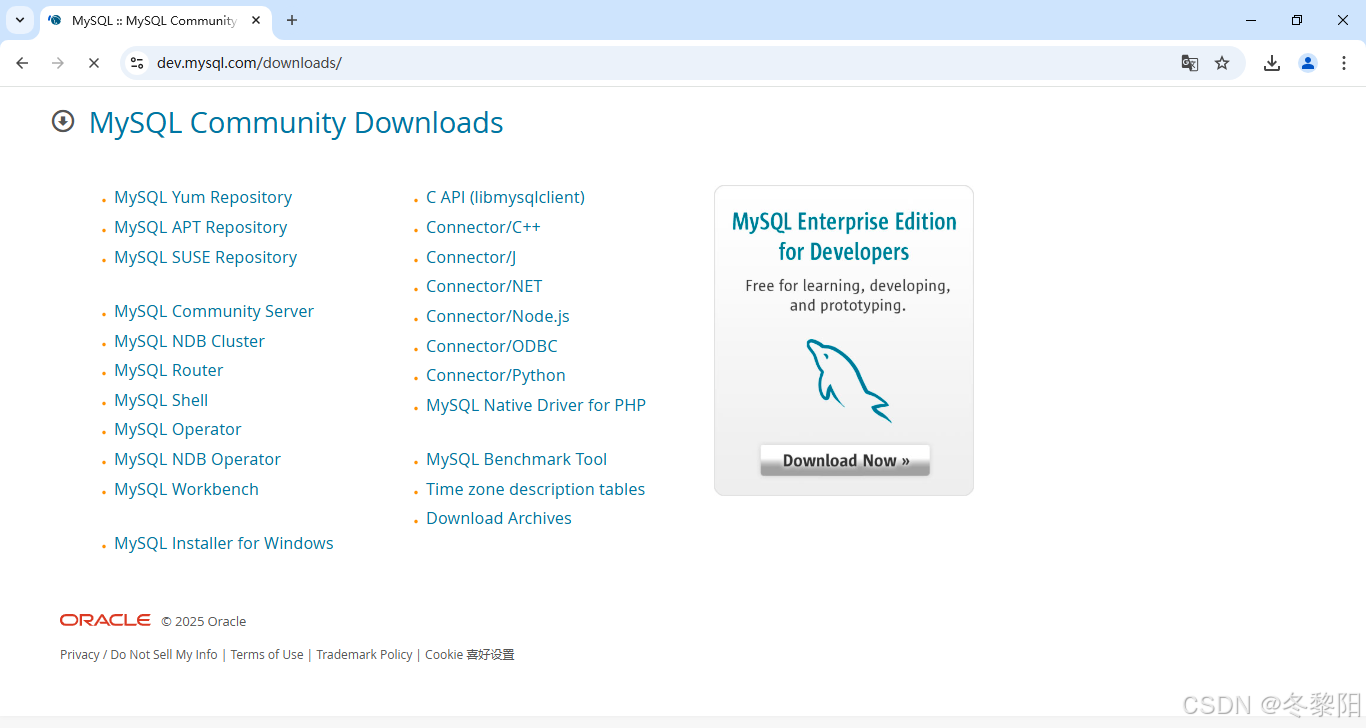
Task: Click the browser back arrow
Action: tap(22, 63)
